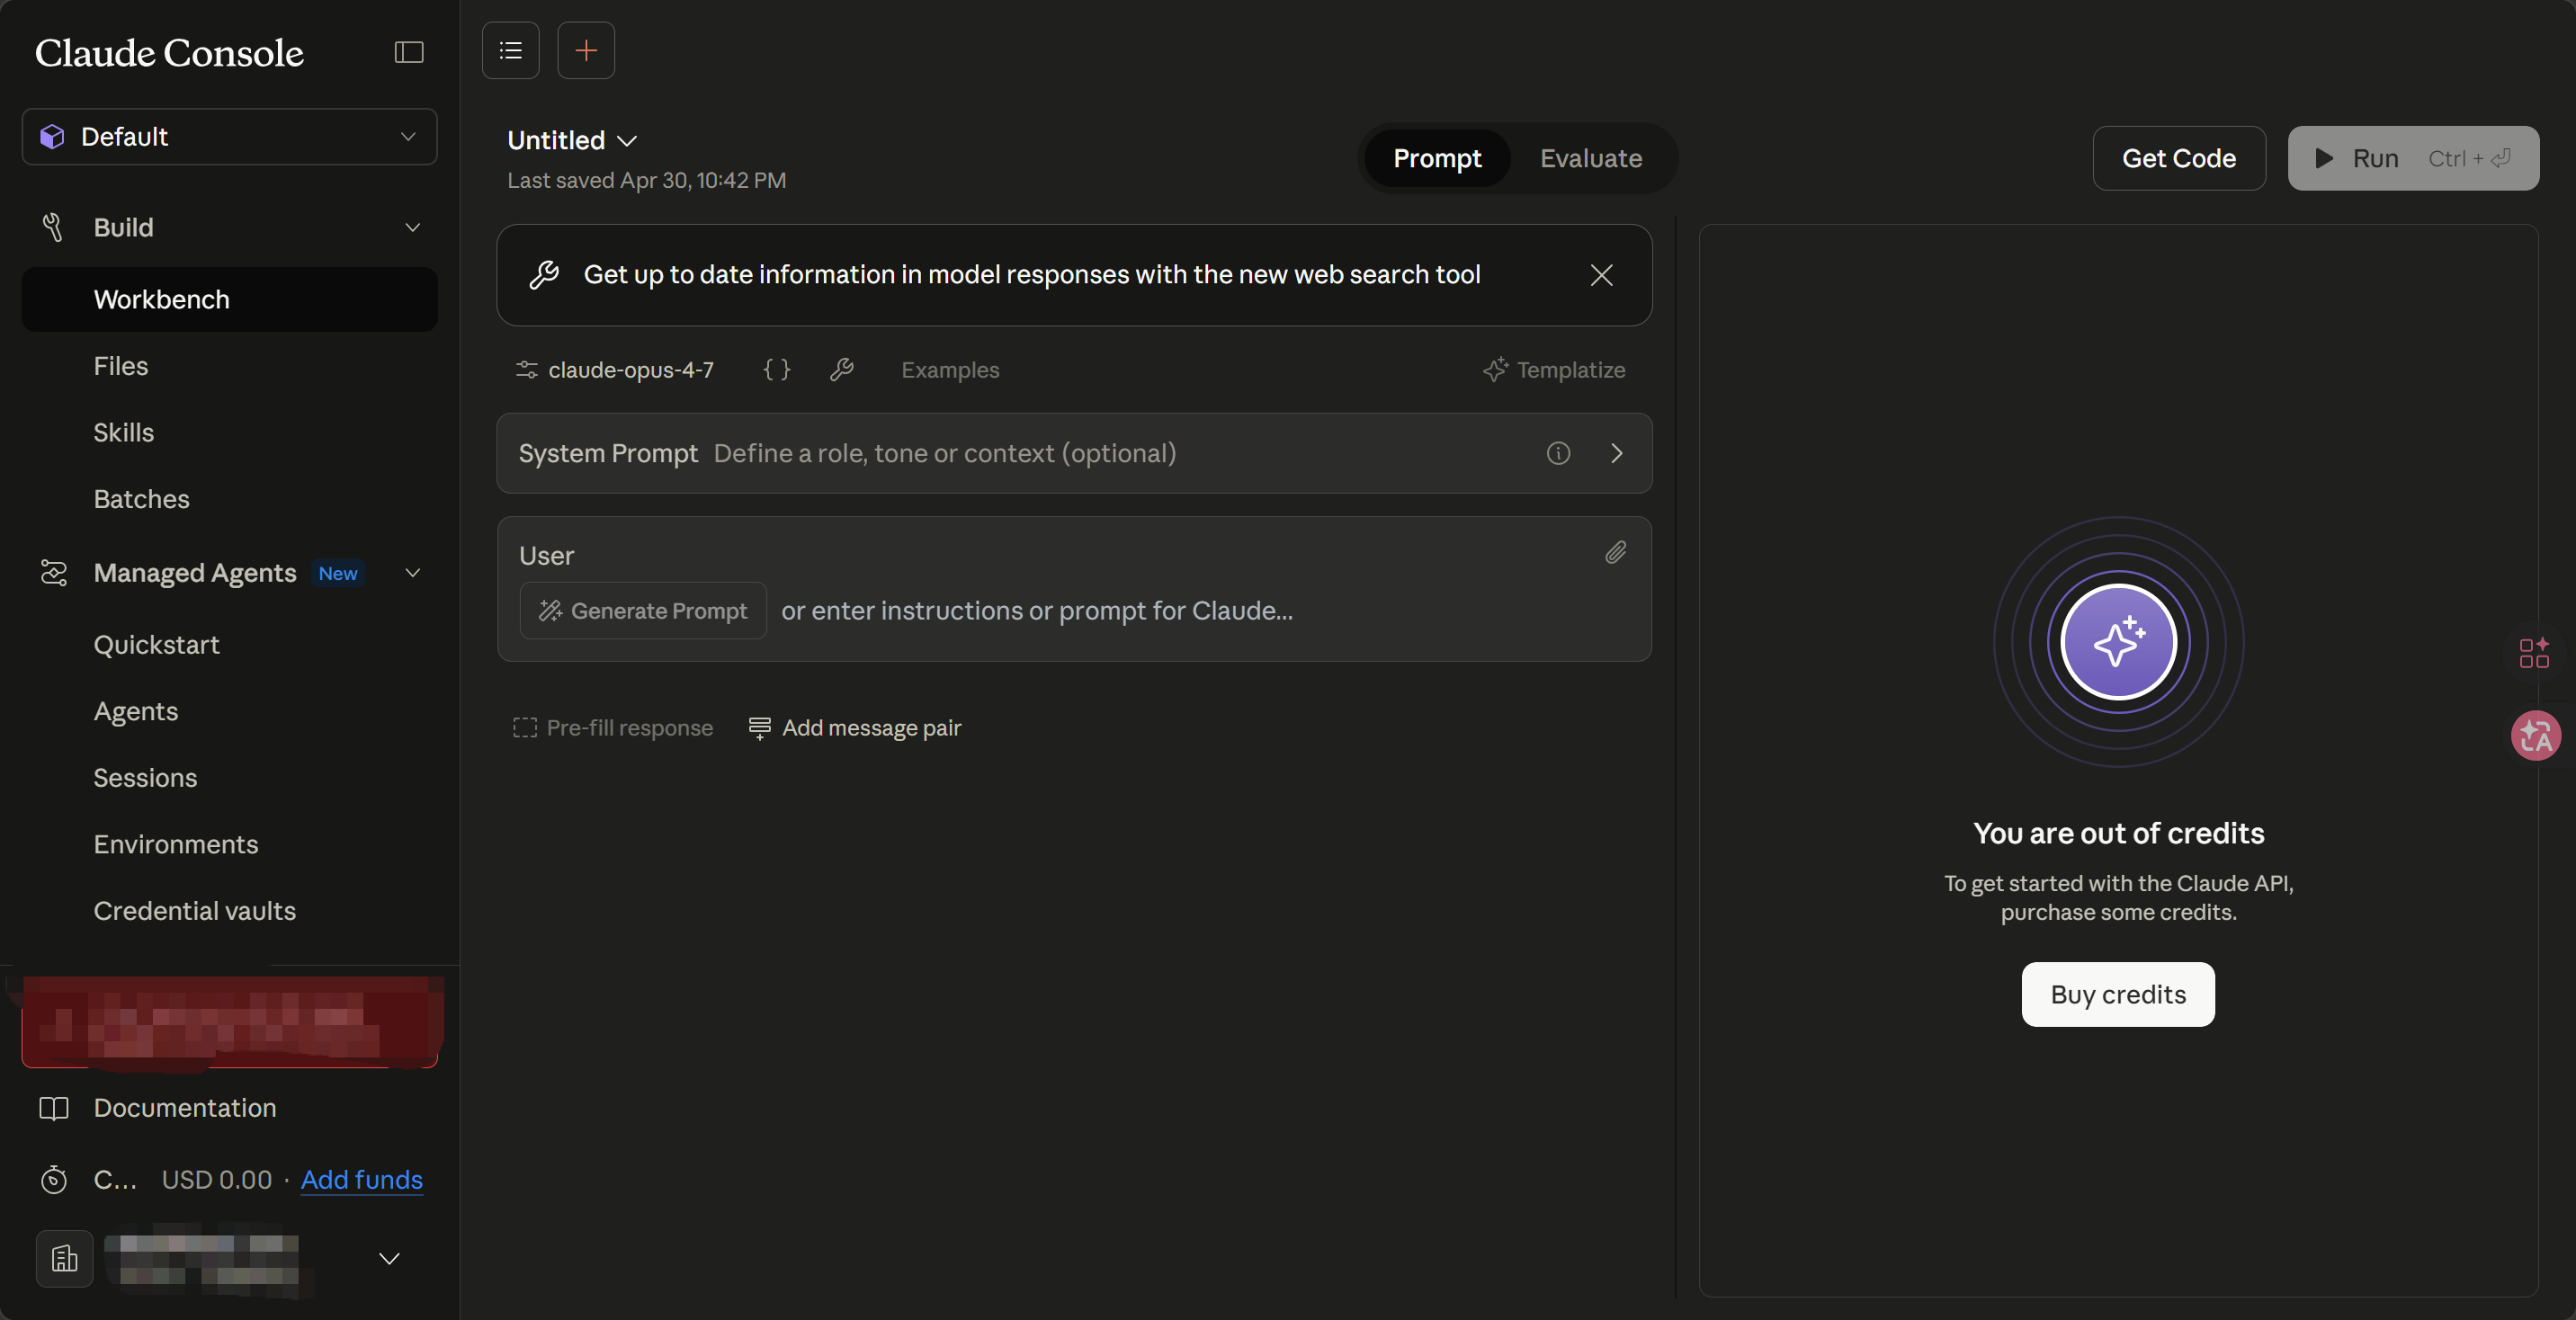Click "Last saved Apr 30, 10:42 PM" text
2576x1320 pixels.
point(647,181)
